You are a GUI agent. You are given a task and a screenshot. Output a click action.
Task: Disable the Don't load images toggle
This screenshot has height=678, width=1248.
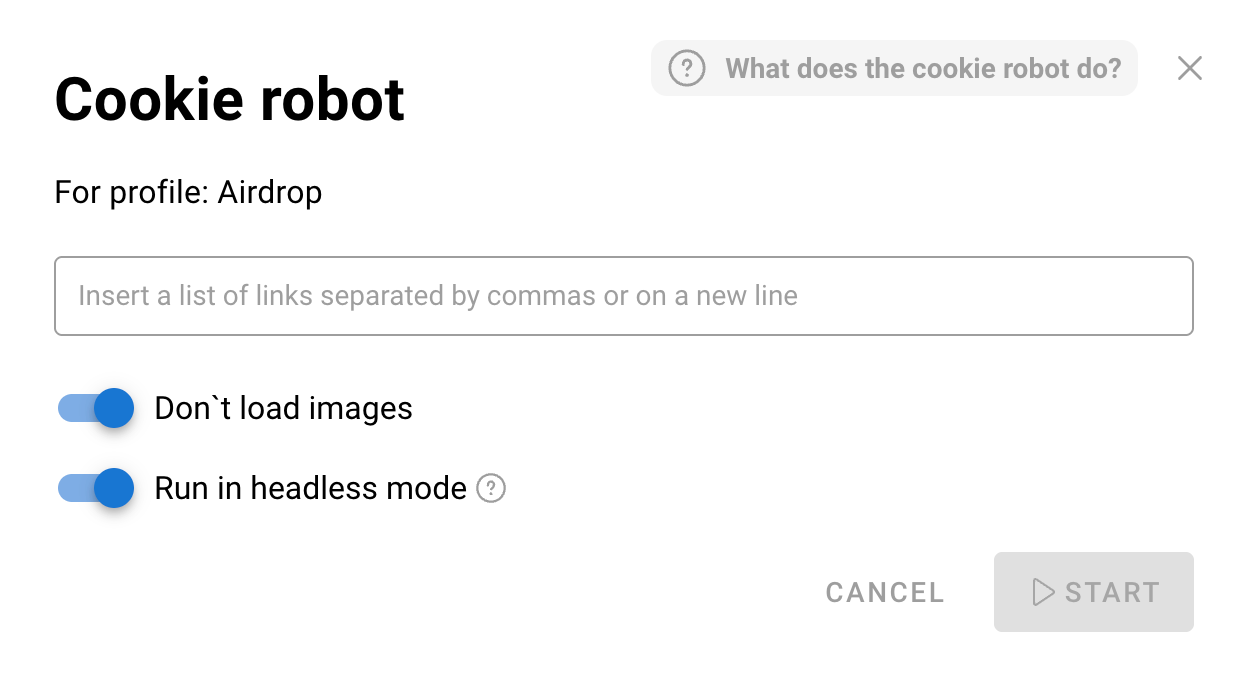click(96, 408)
